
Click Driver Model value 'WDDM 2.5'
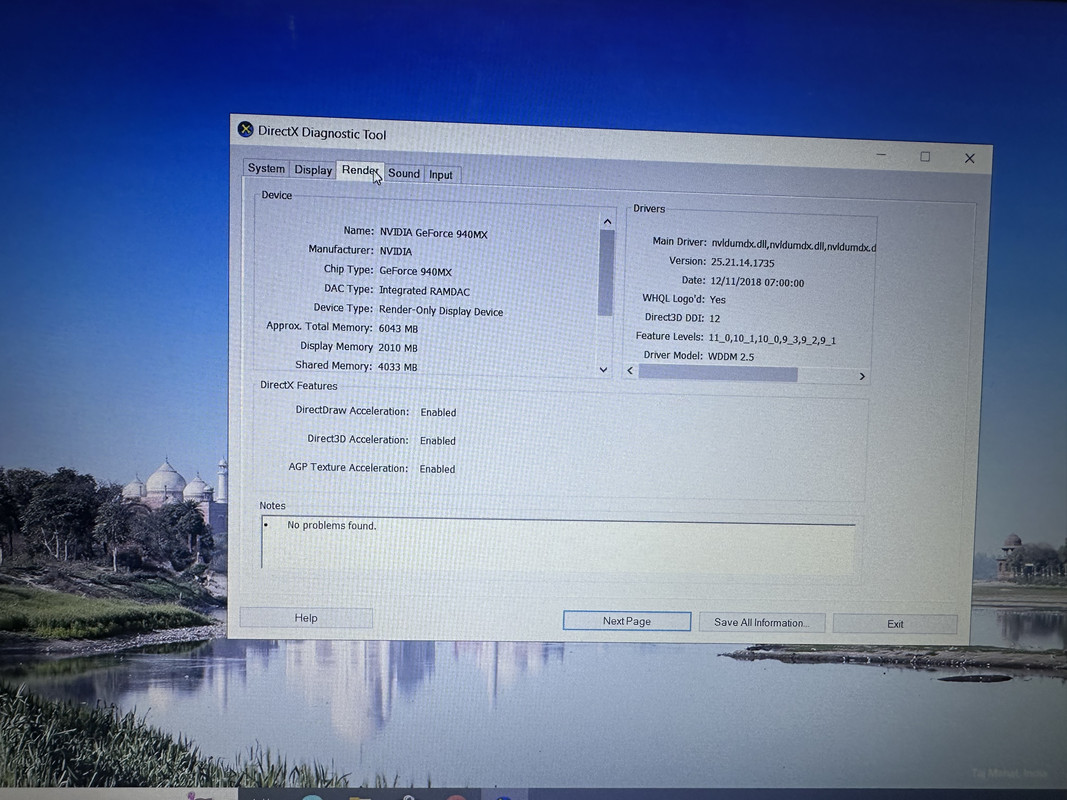pyautogui.click(x=731, y=356)
